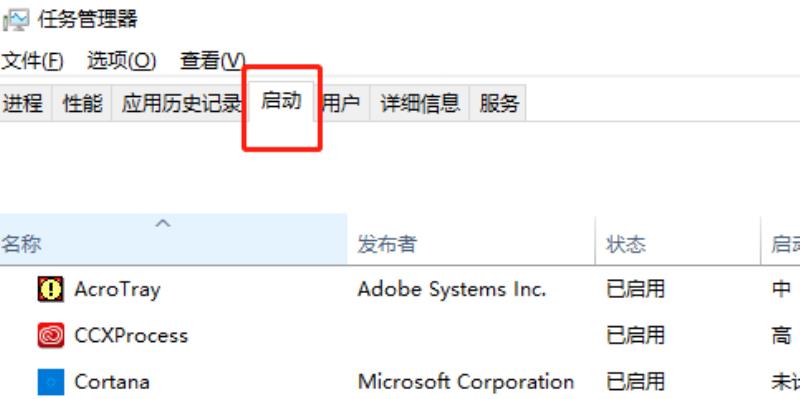Click the Task Manager title bar icon

(16, 20)
